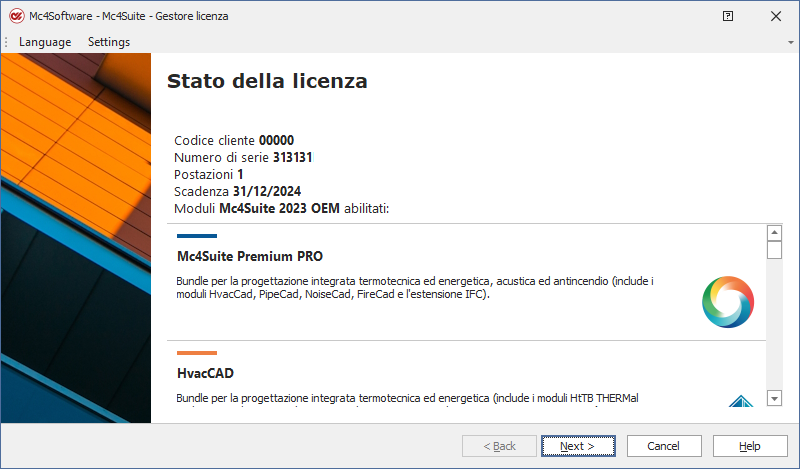This screenshot has width=800, height=469.
Task: Click the blue bar above Mc4Suite Premium PRO
Action: 196,236
